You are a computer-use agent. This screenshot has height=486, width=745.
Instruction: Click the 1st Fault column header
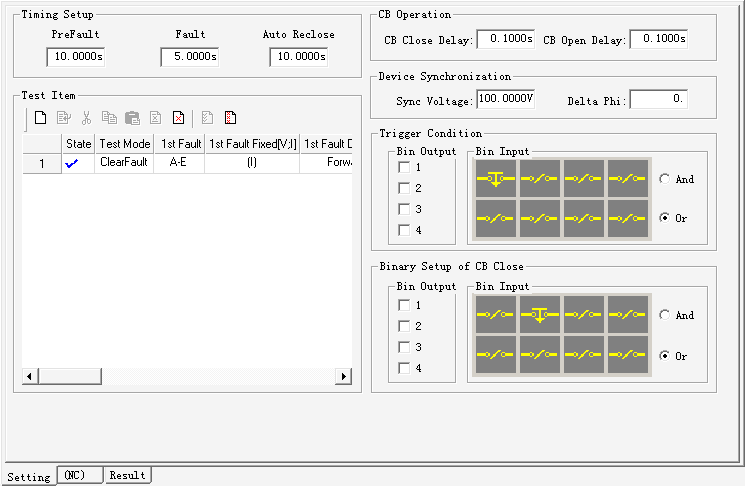[180, 144]
